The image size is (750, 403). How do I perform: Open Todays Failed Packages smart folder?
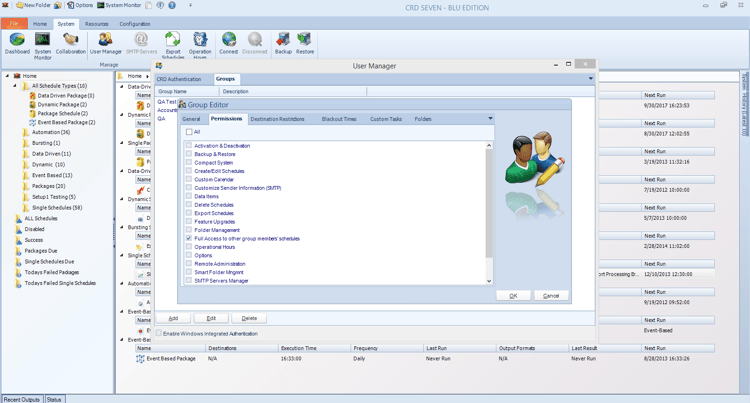point(52,272)
